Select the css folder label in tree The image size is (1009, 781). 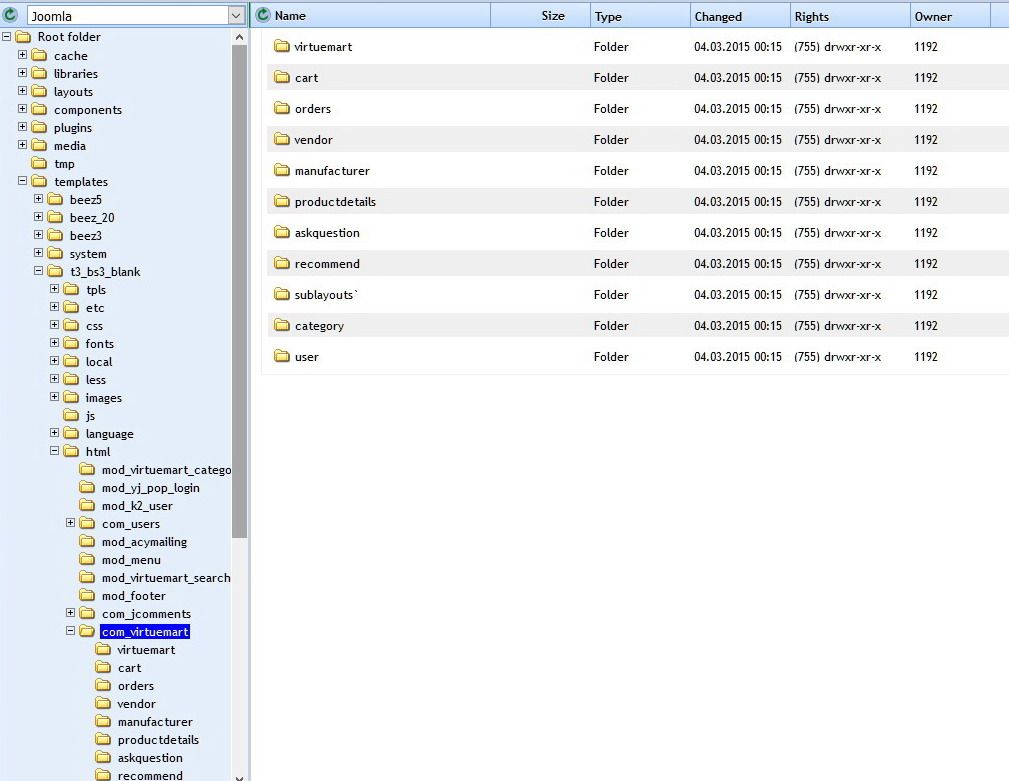[x=95, y=326]
